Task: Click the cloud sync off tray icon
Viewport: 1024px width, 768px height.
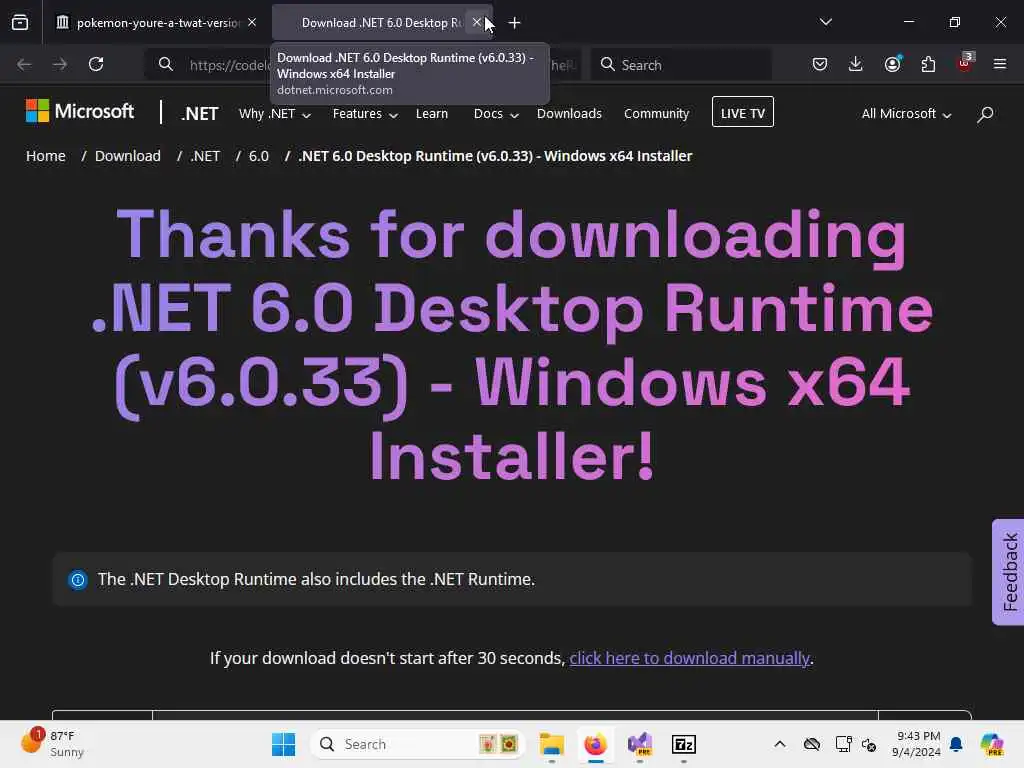Action: [x=812, y=744]
